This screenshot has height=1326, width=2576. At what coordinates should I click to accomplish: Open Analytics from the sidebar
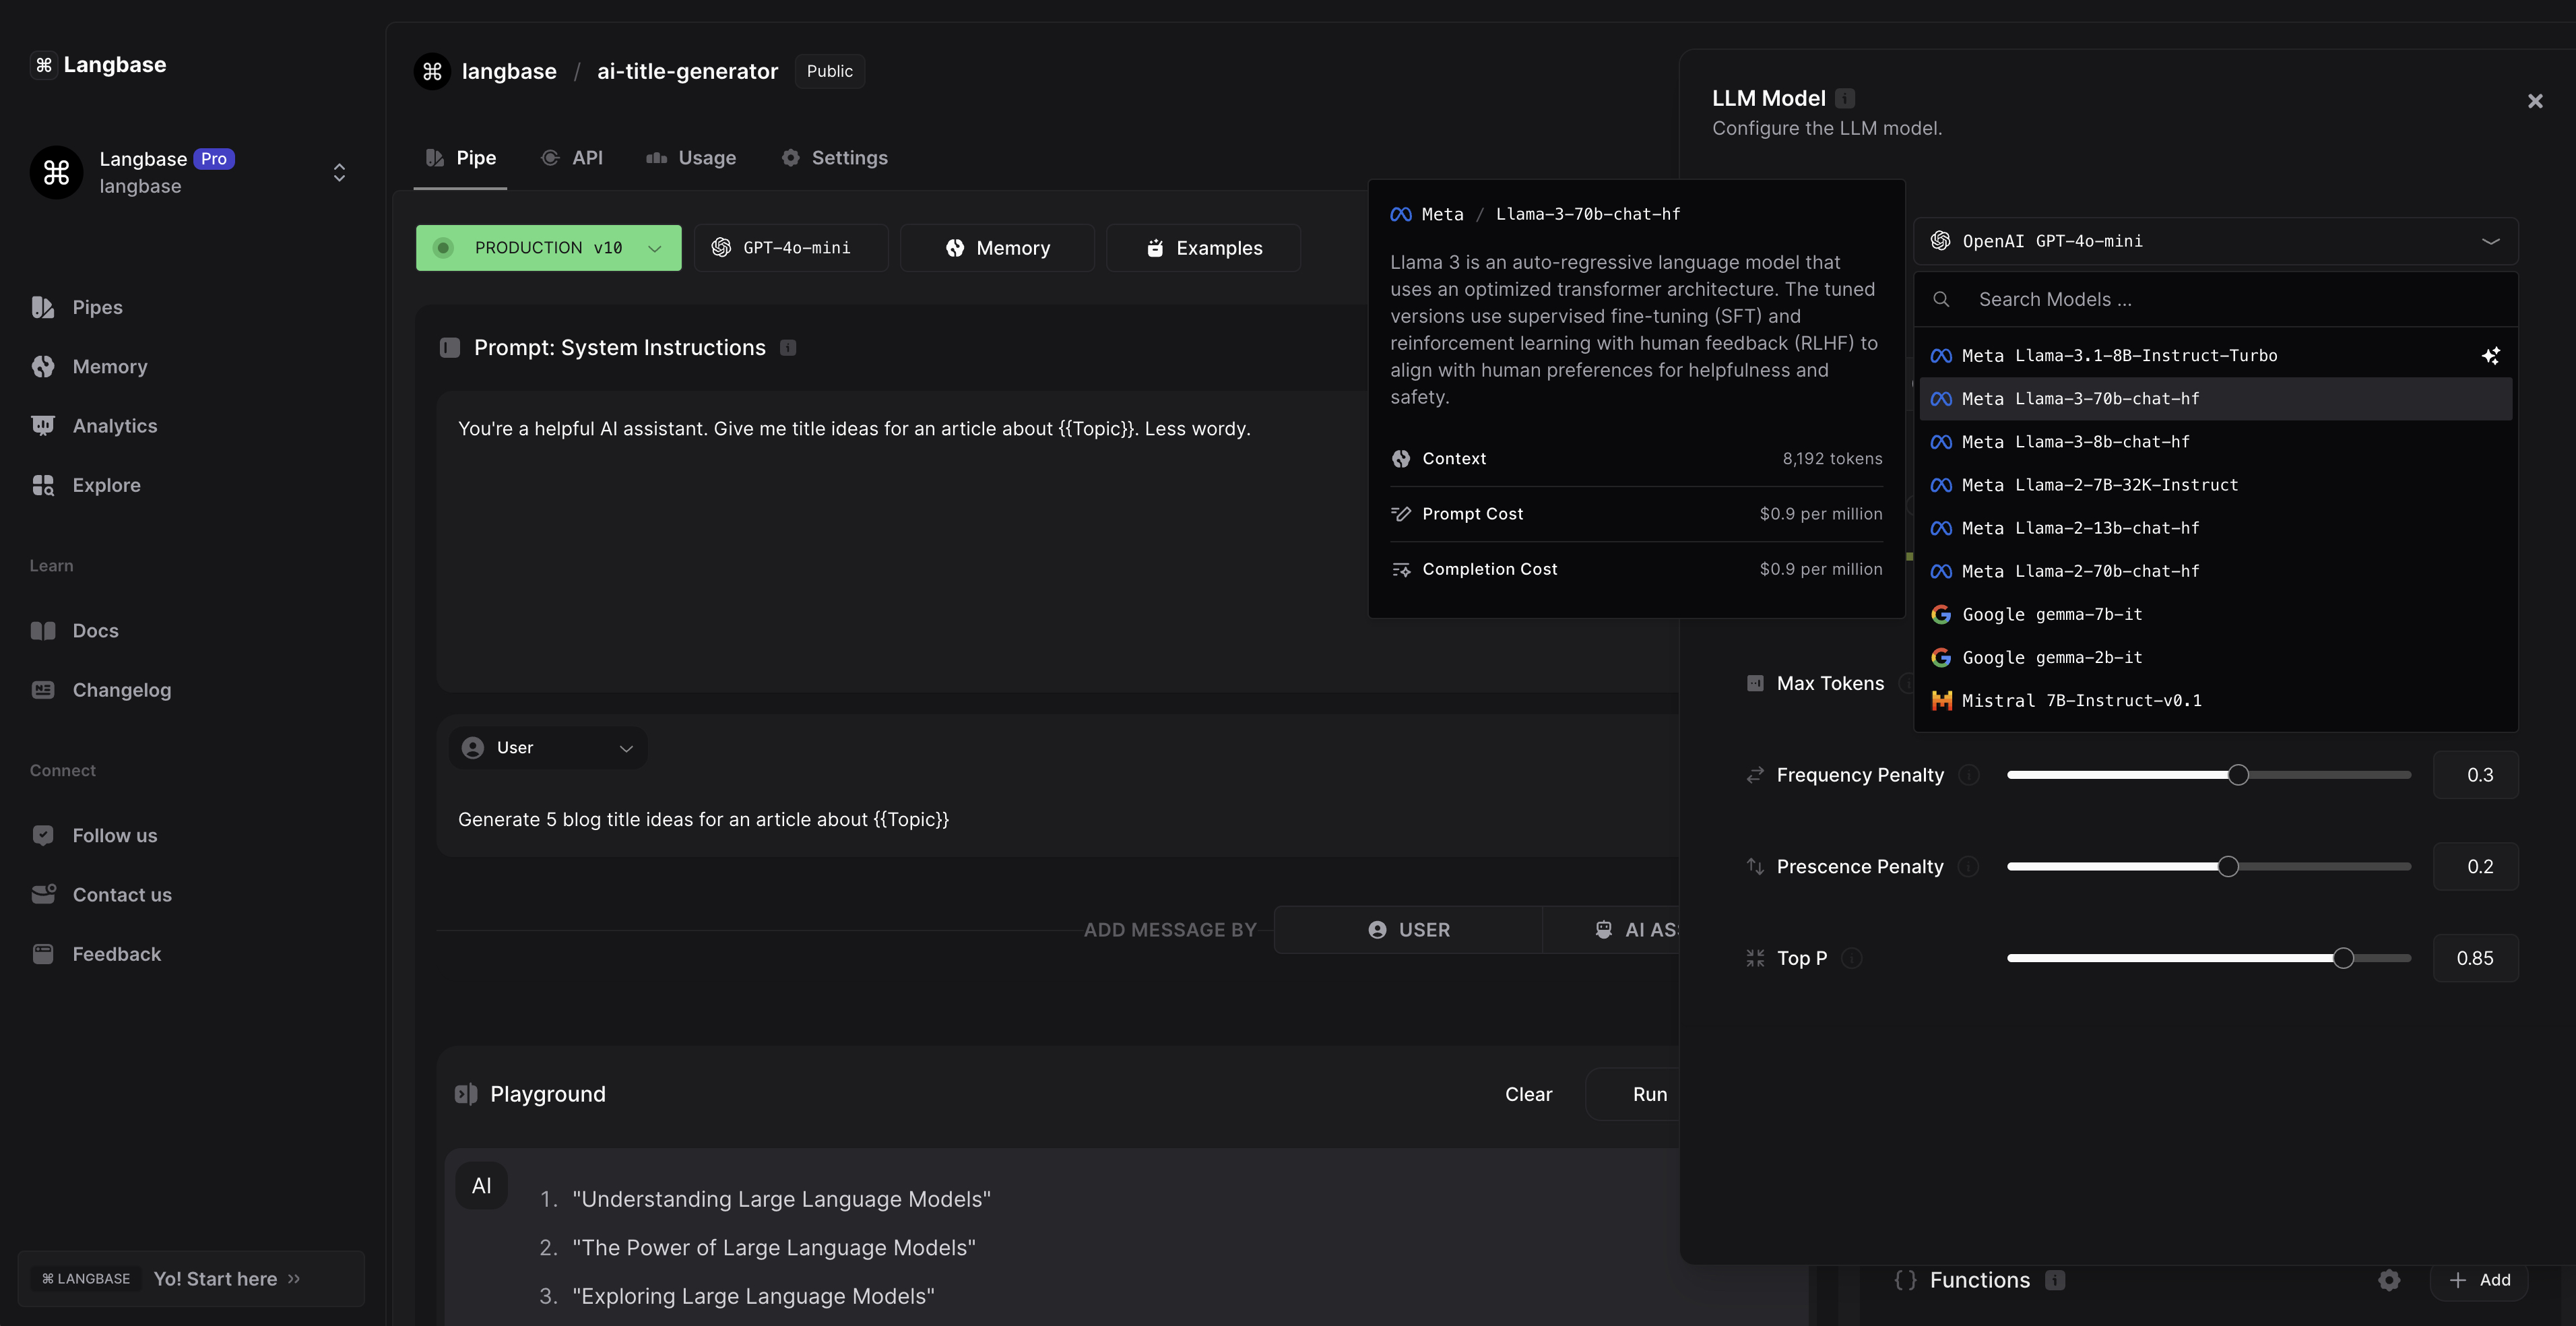pyautogui.click(x=114, y=426)
